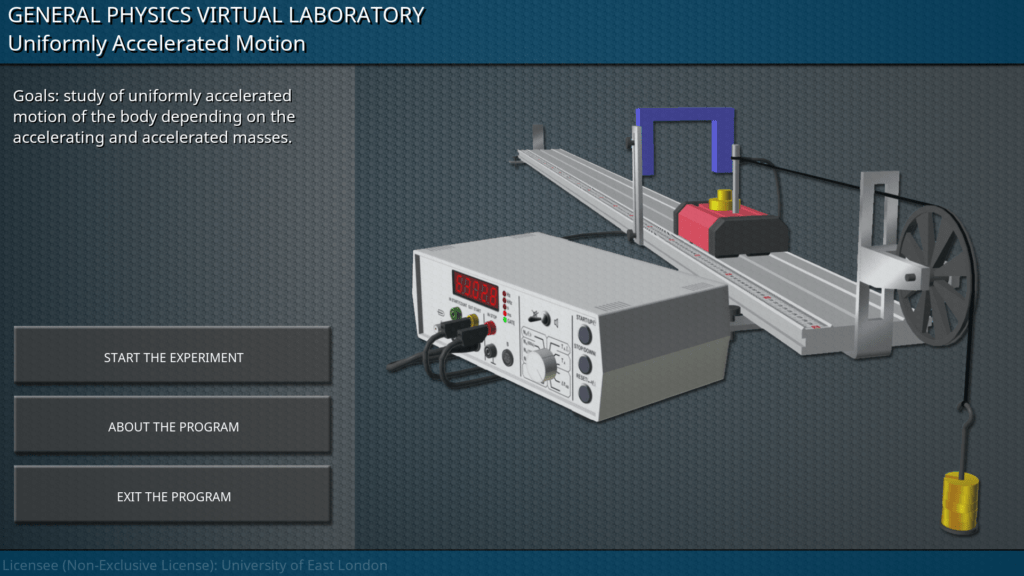Click the University of East London licensee text
Viewport: 1024px width, 576px height.
point(194,566)
